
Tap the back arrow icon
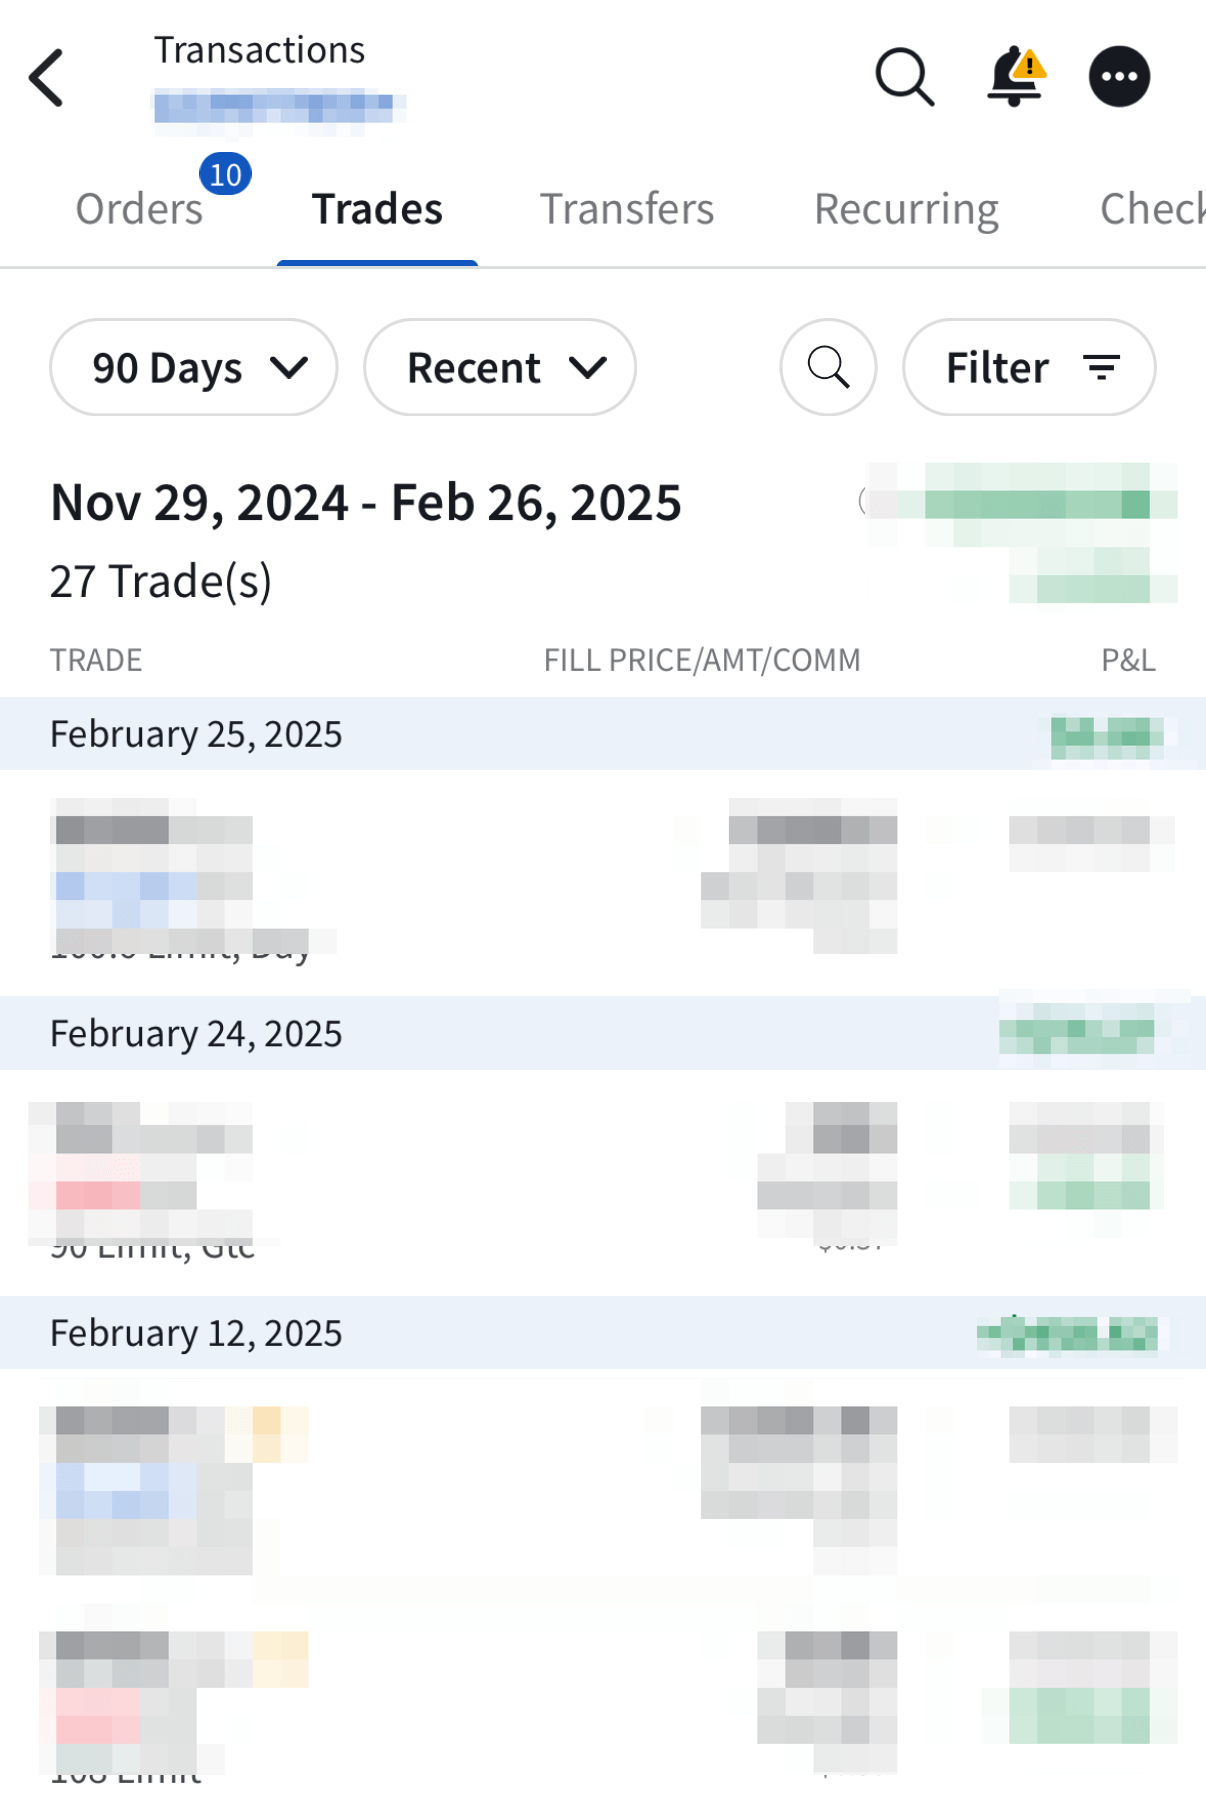tap(46, 77)
